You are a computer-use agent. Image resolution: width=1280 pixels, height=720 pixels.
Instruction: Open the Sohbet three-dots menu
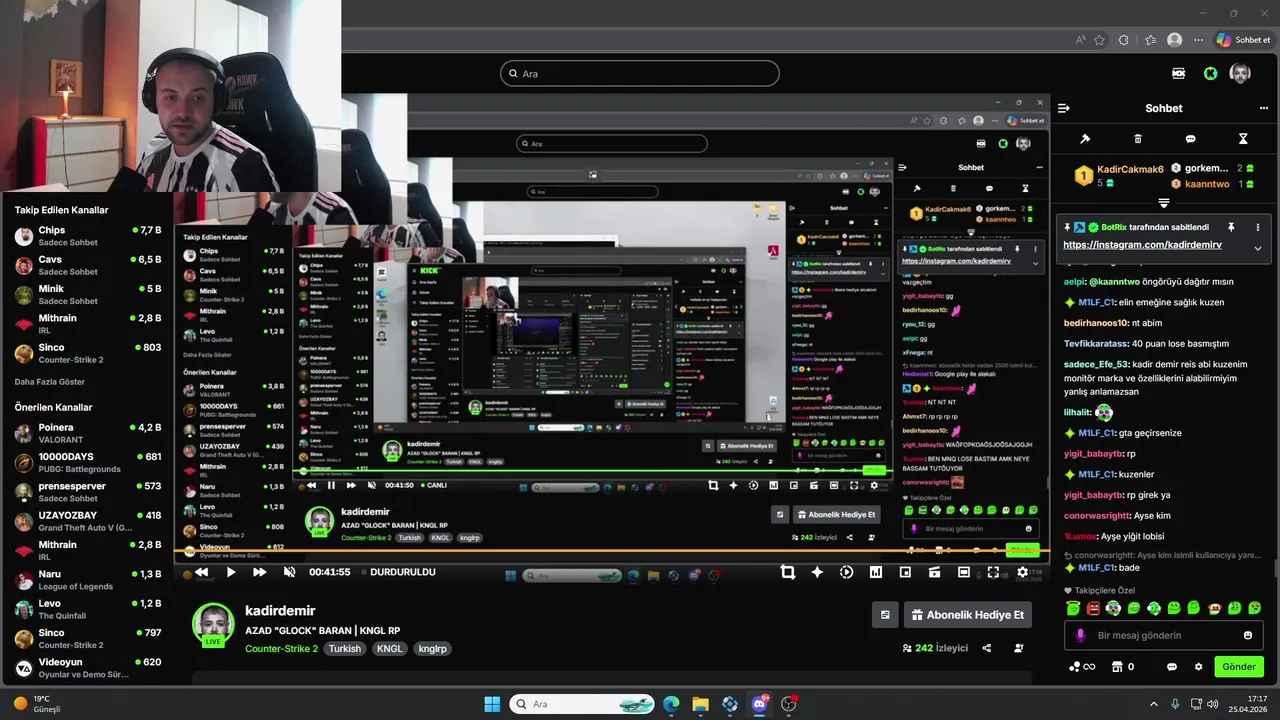[1263, 108]
